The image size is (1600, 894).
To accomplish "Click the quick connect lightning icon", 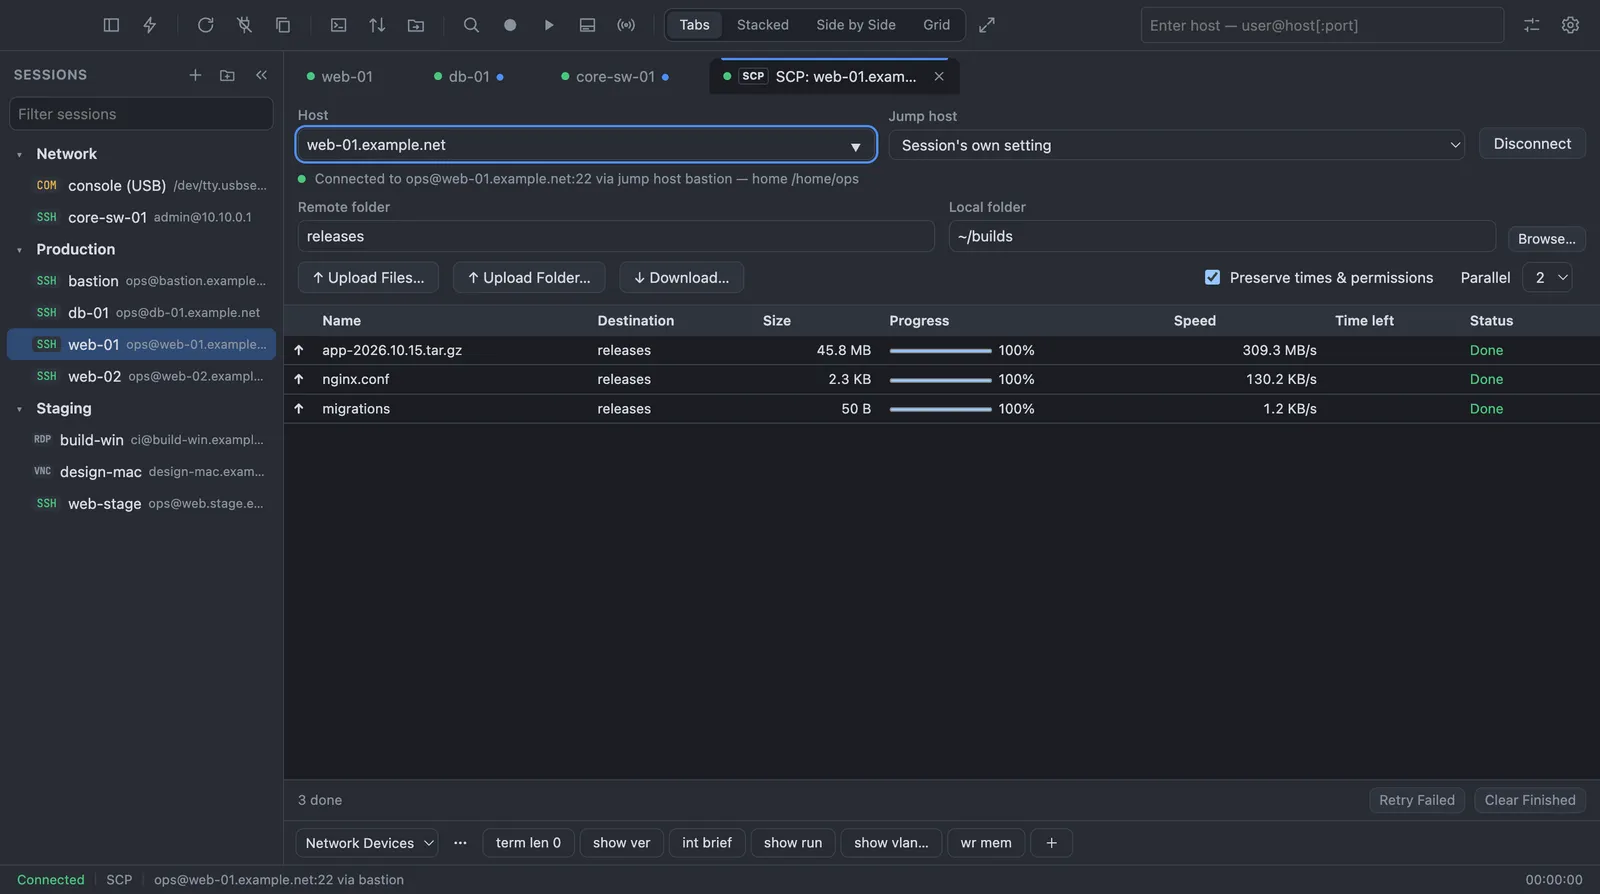I will click(150, 25).
